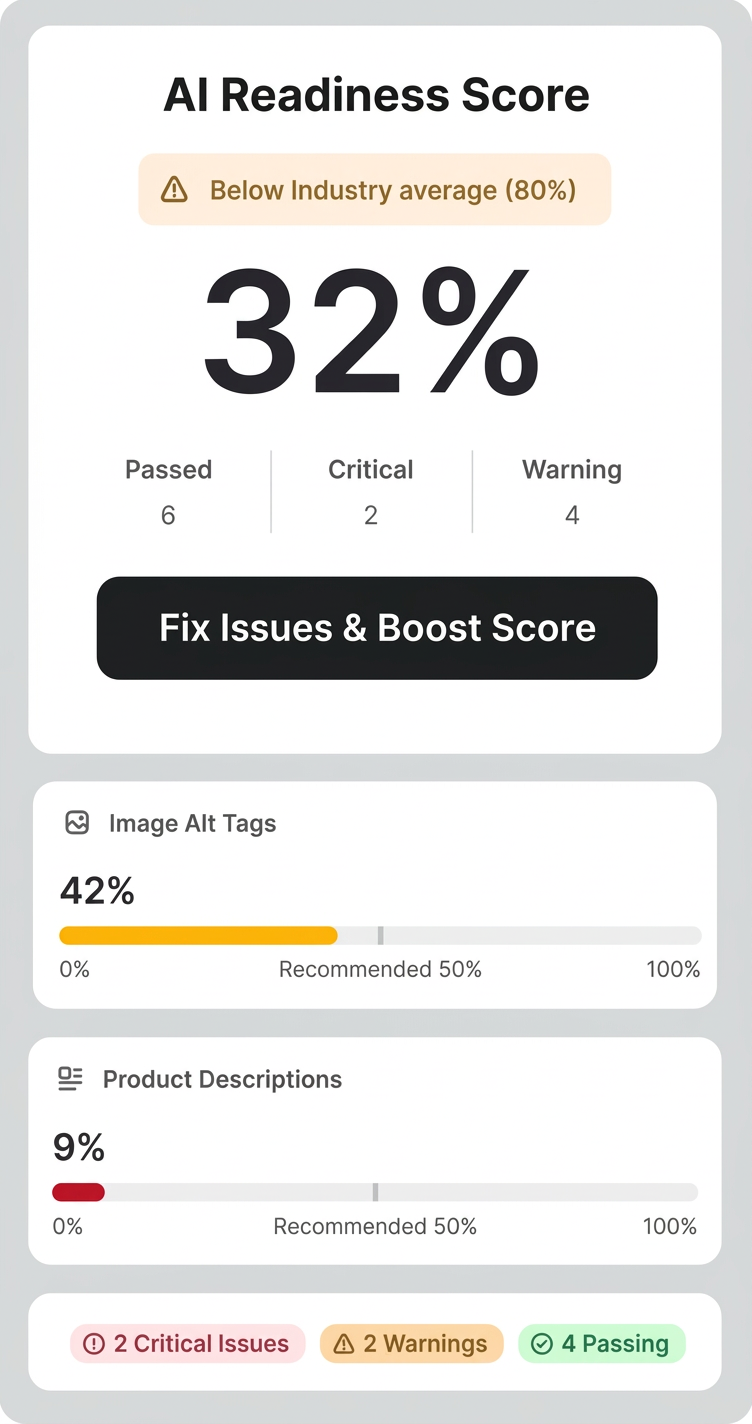Click the Passed count stat
Image resolution: width=752 pixels, height=1424 pixels.
pyautogui.click(x=168, y=492)
